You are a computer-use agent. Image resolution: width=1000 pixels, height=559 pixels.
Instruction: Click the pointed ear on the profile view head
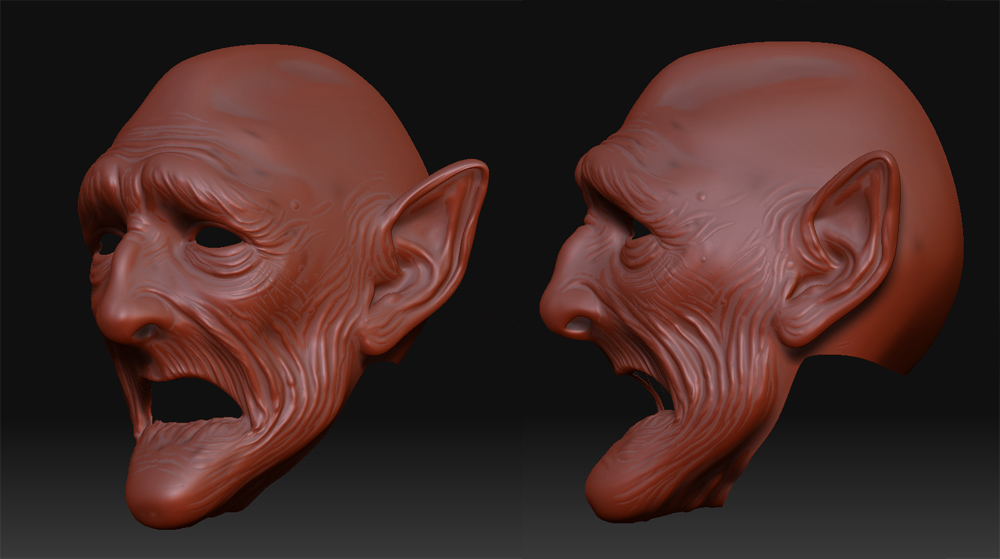click(837, 249)
